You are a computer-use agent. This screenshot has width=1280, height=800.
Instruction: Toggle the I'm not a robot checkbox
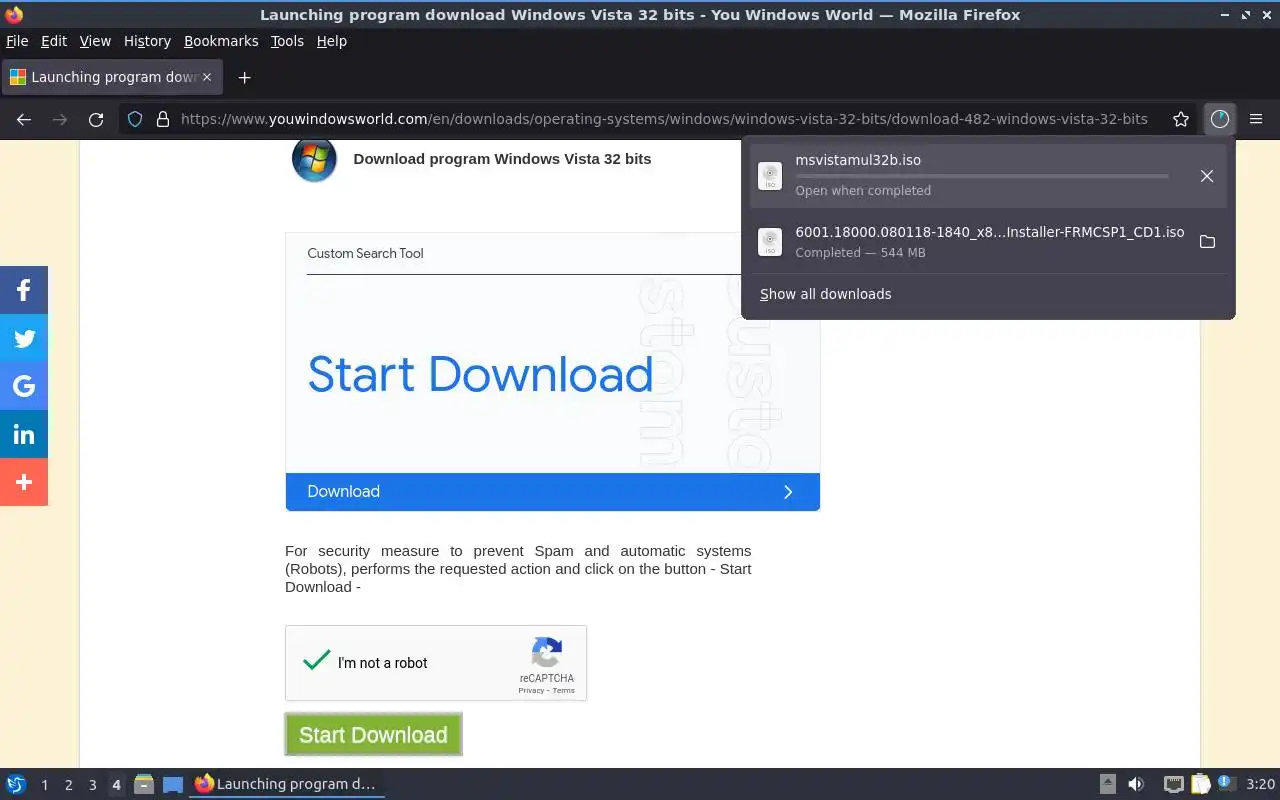pos(317,661)
